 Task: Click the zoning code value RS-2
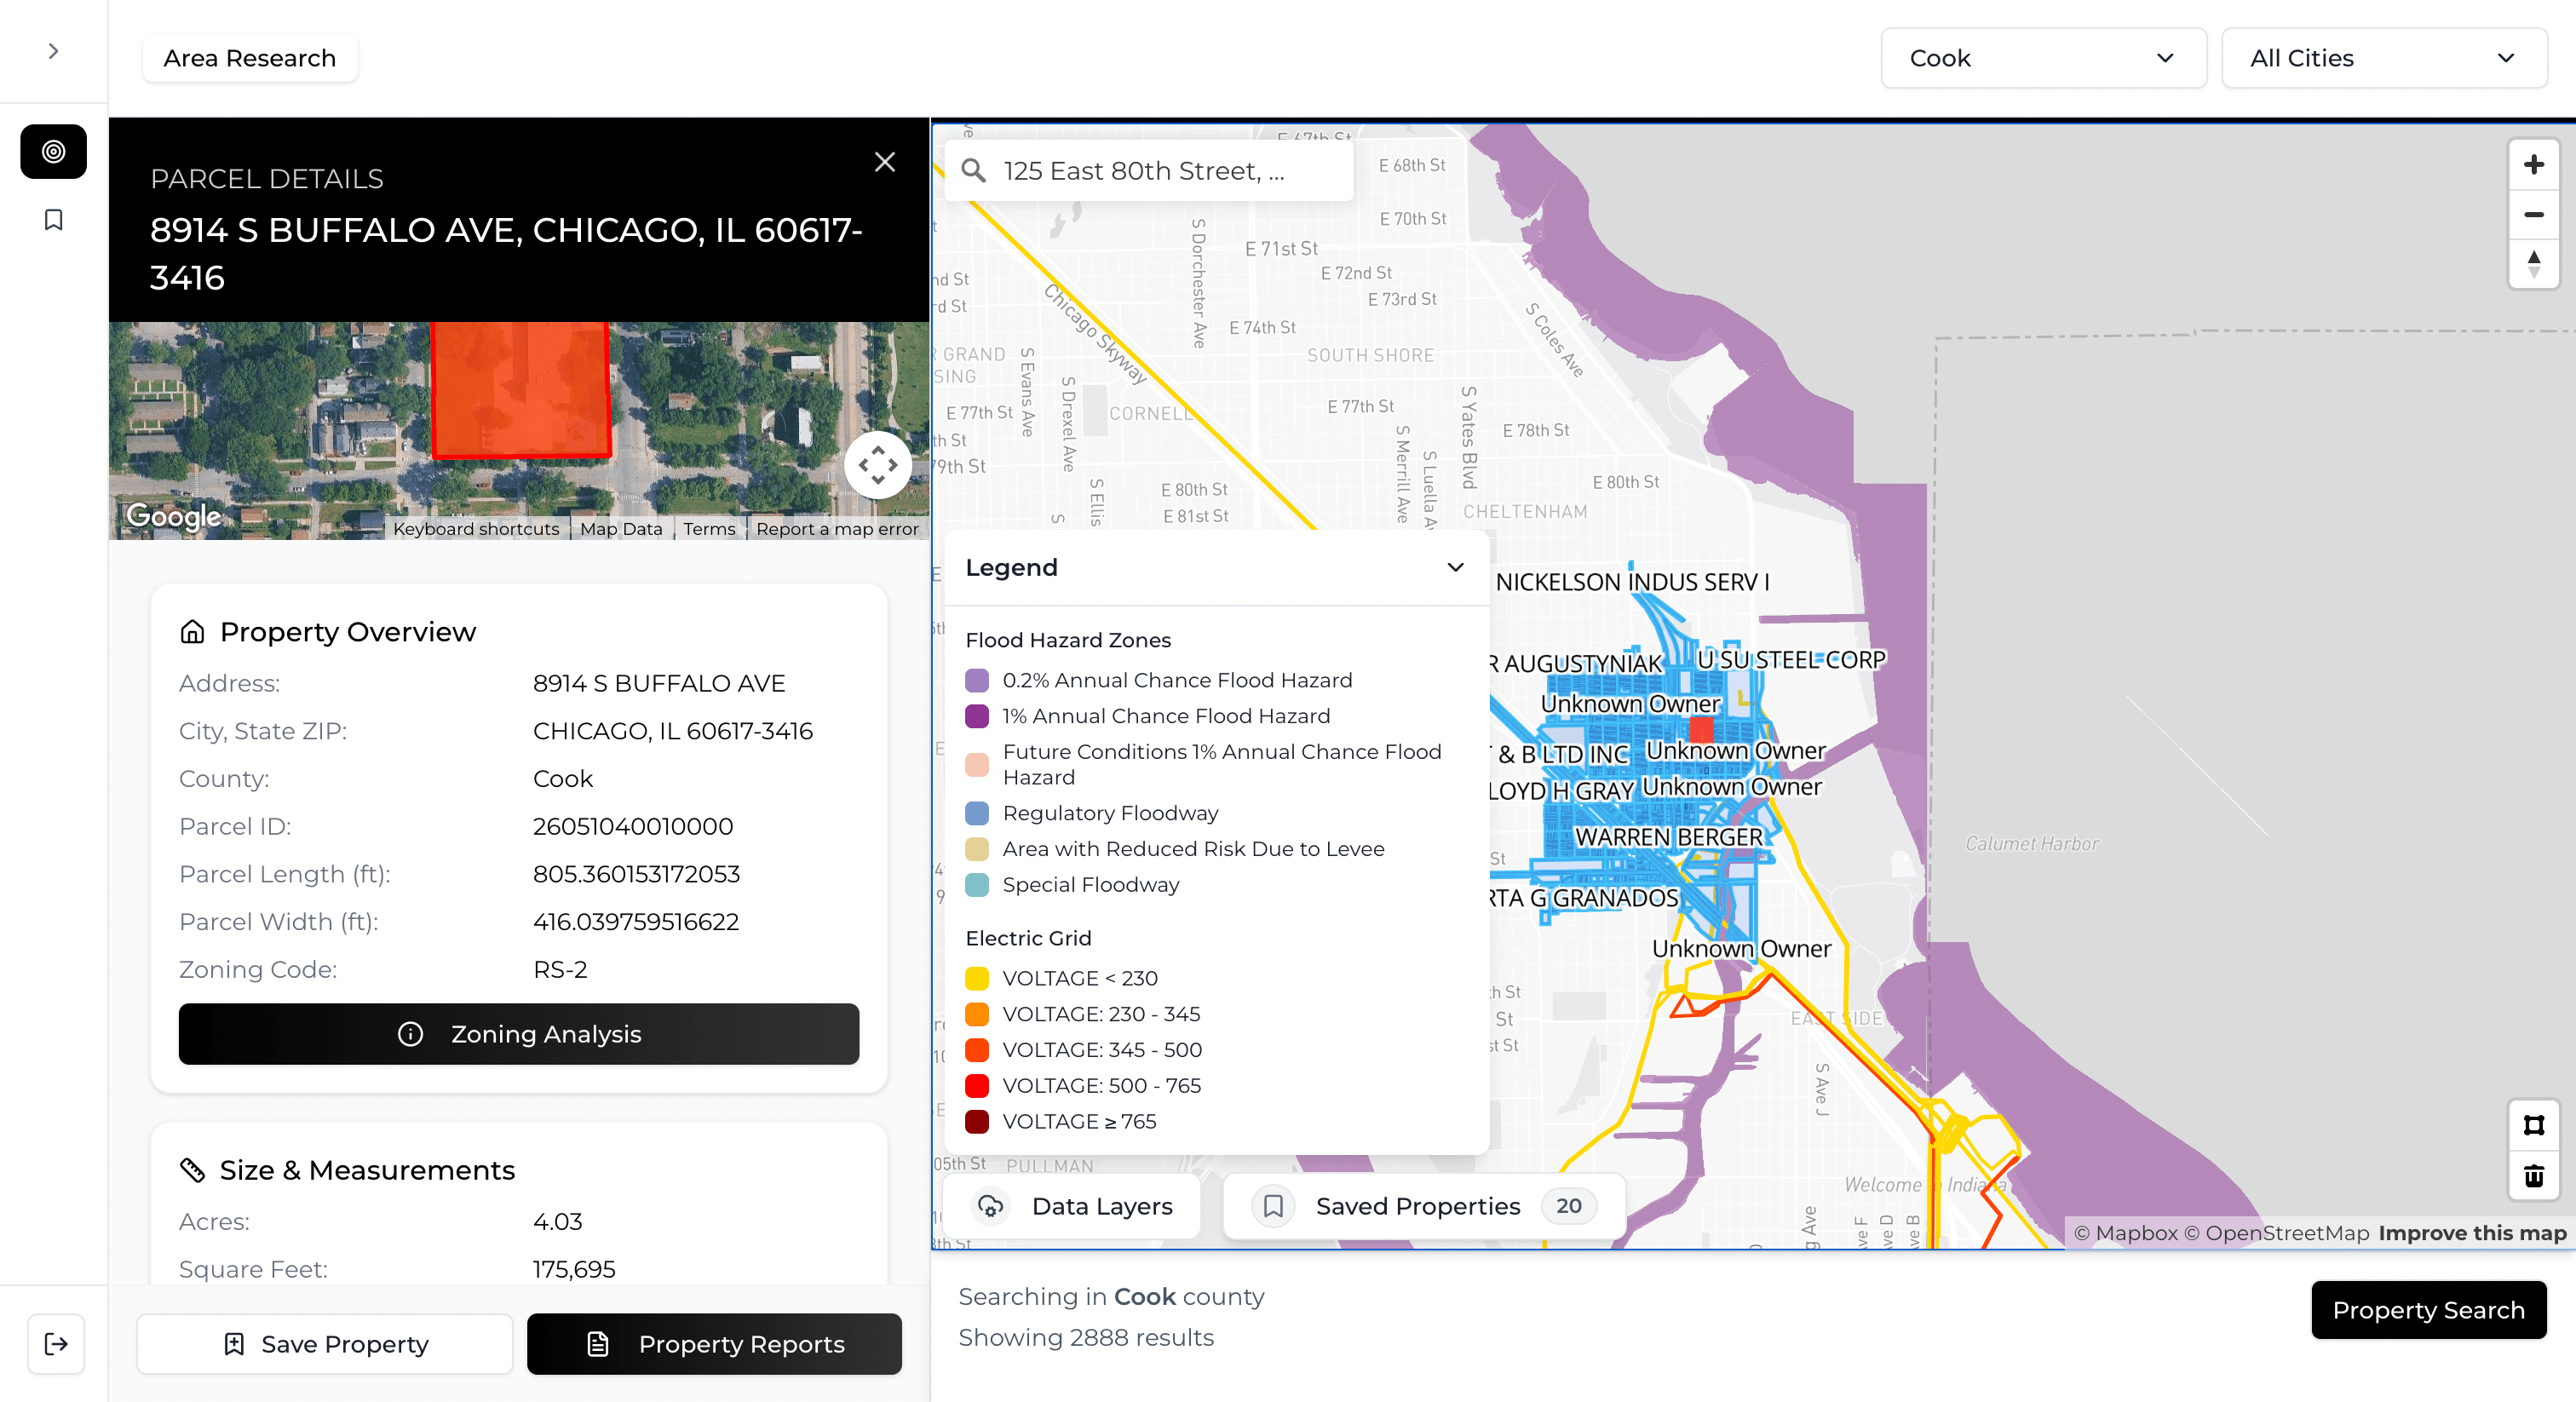tap(560, 970)
